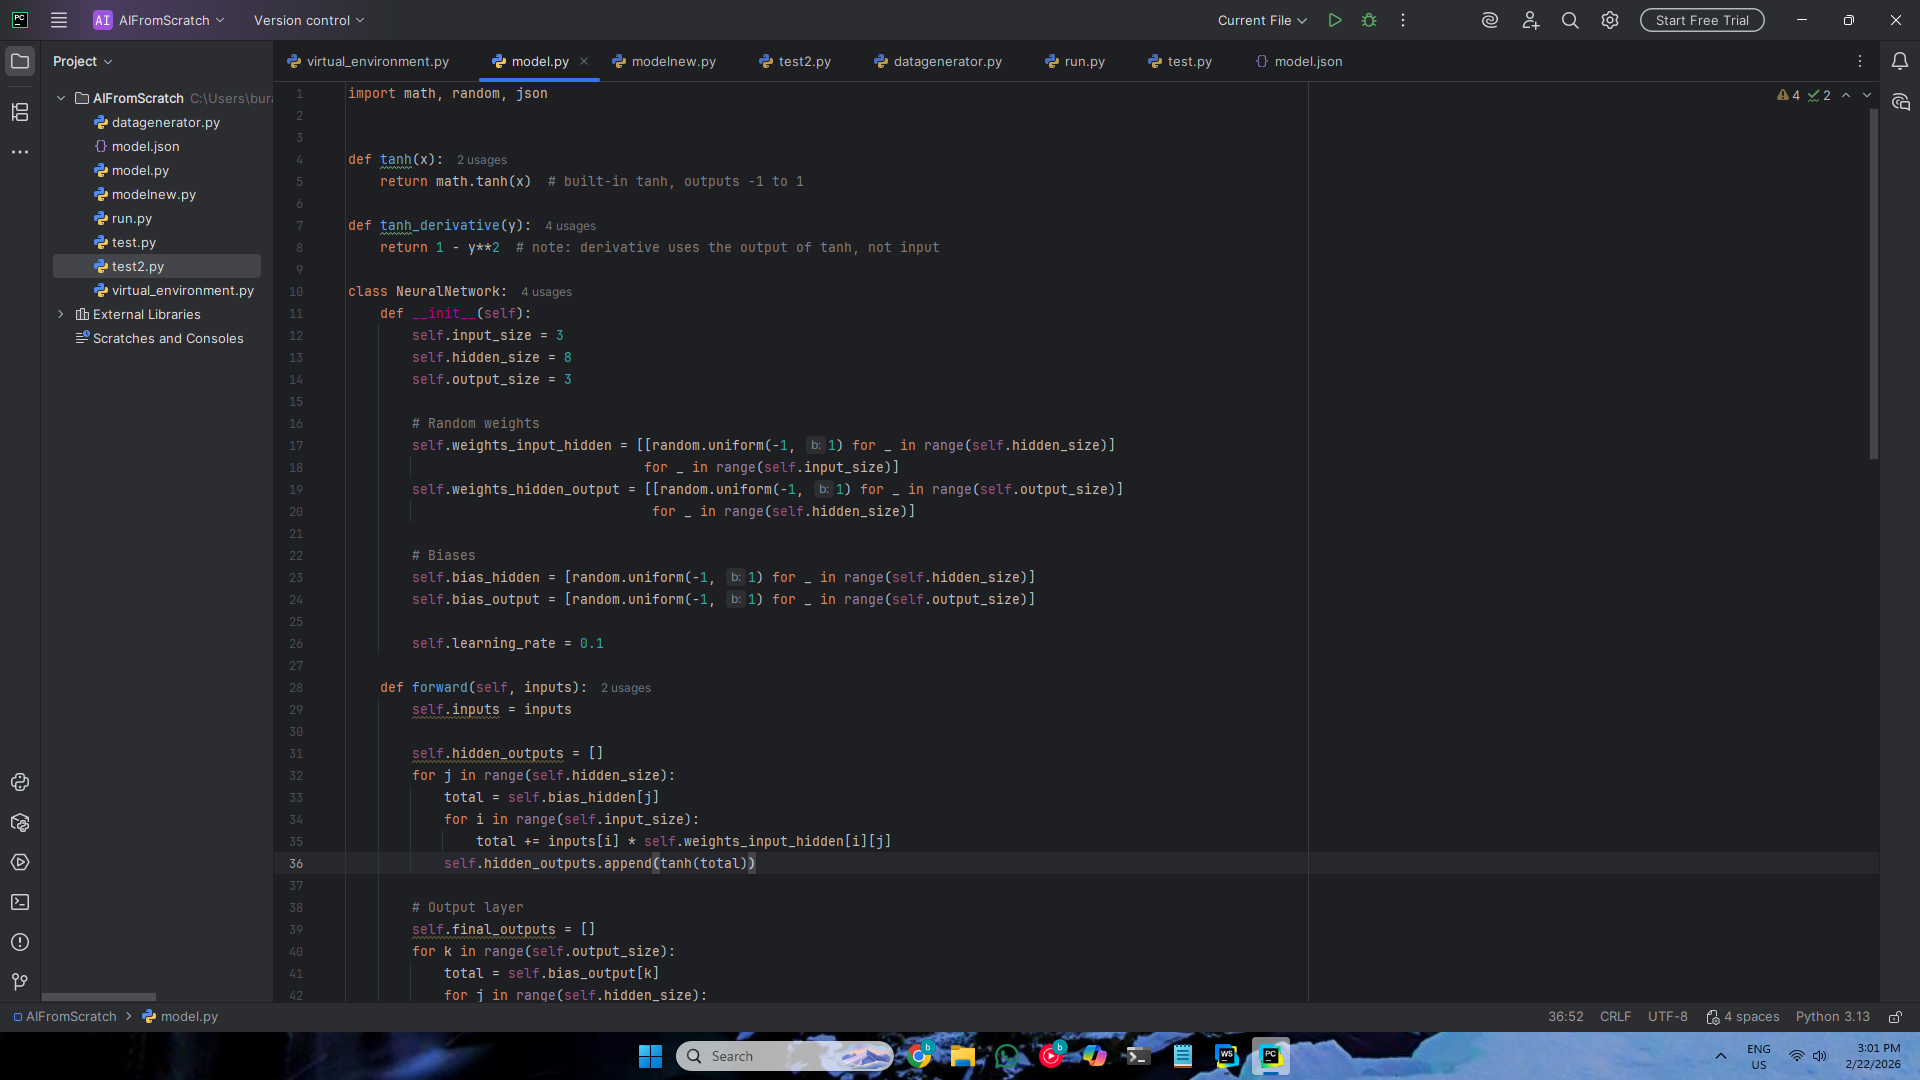Image resolution: width=1920 pixels, height=1080 pixels.
Task: Open the Git version control tool window
Action: point(20,982)
